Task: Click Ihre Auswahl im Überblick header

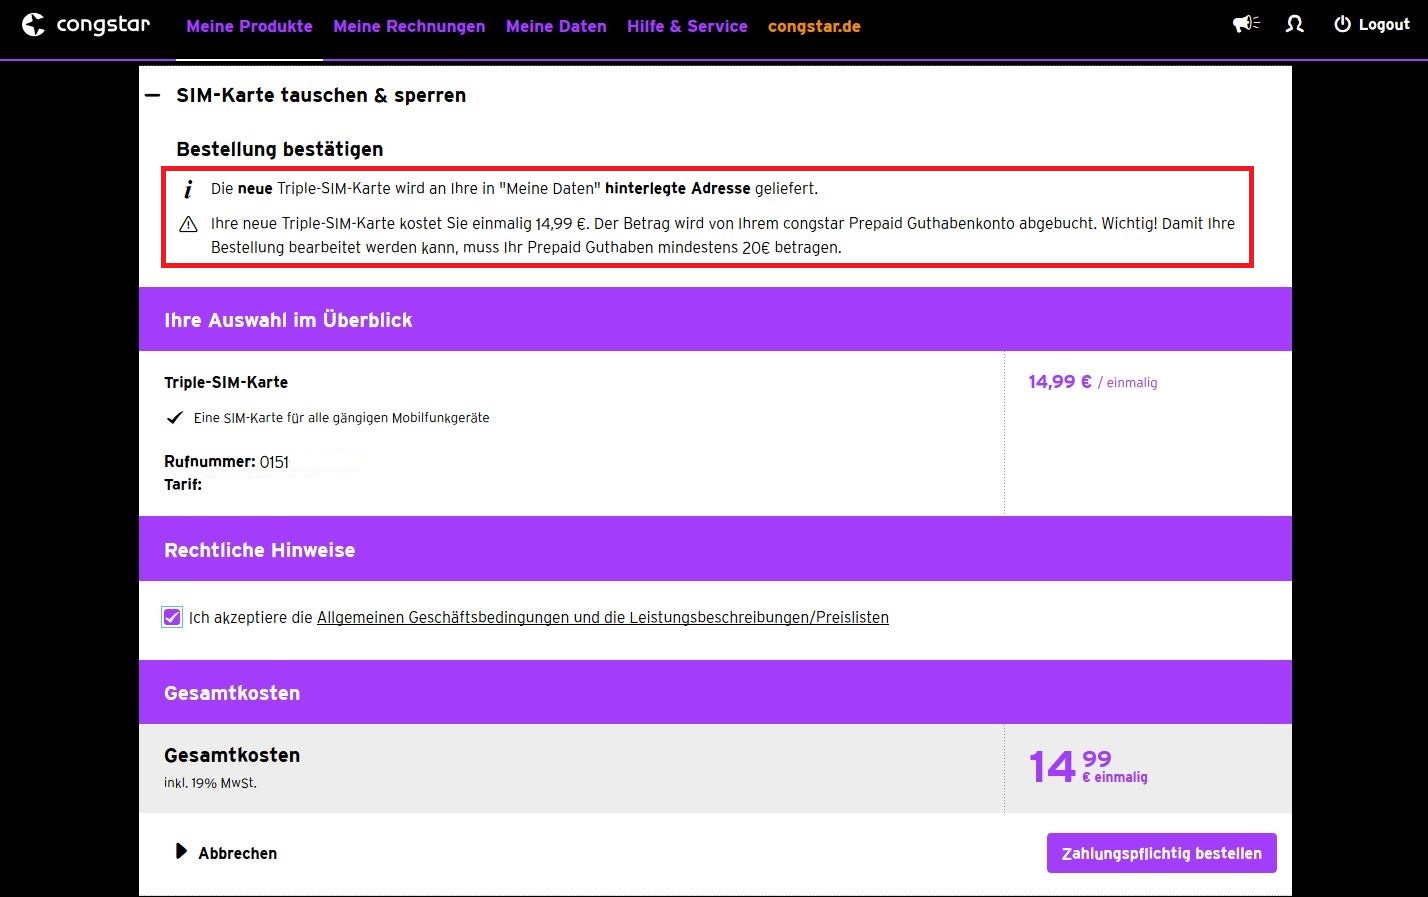Action: coord(288,320)
